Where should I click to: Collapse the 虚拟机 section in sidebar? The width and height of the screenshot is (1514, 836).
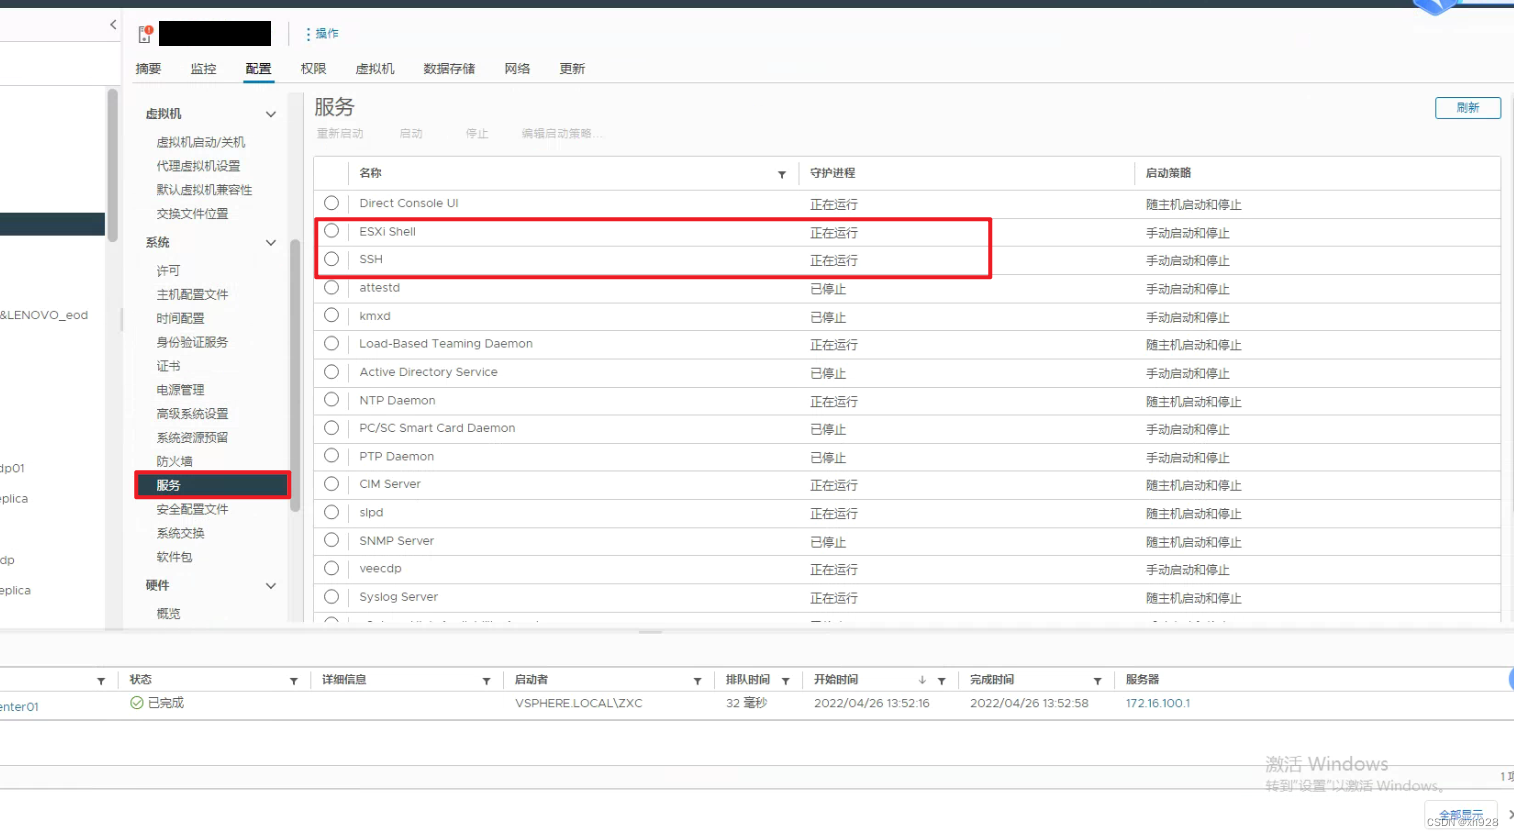[x=271, y=114]
